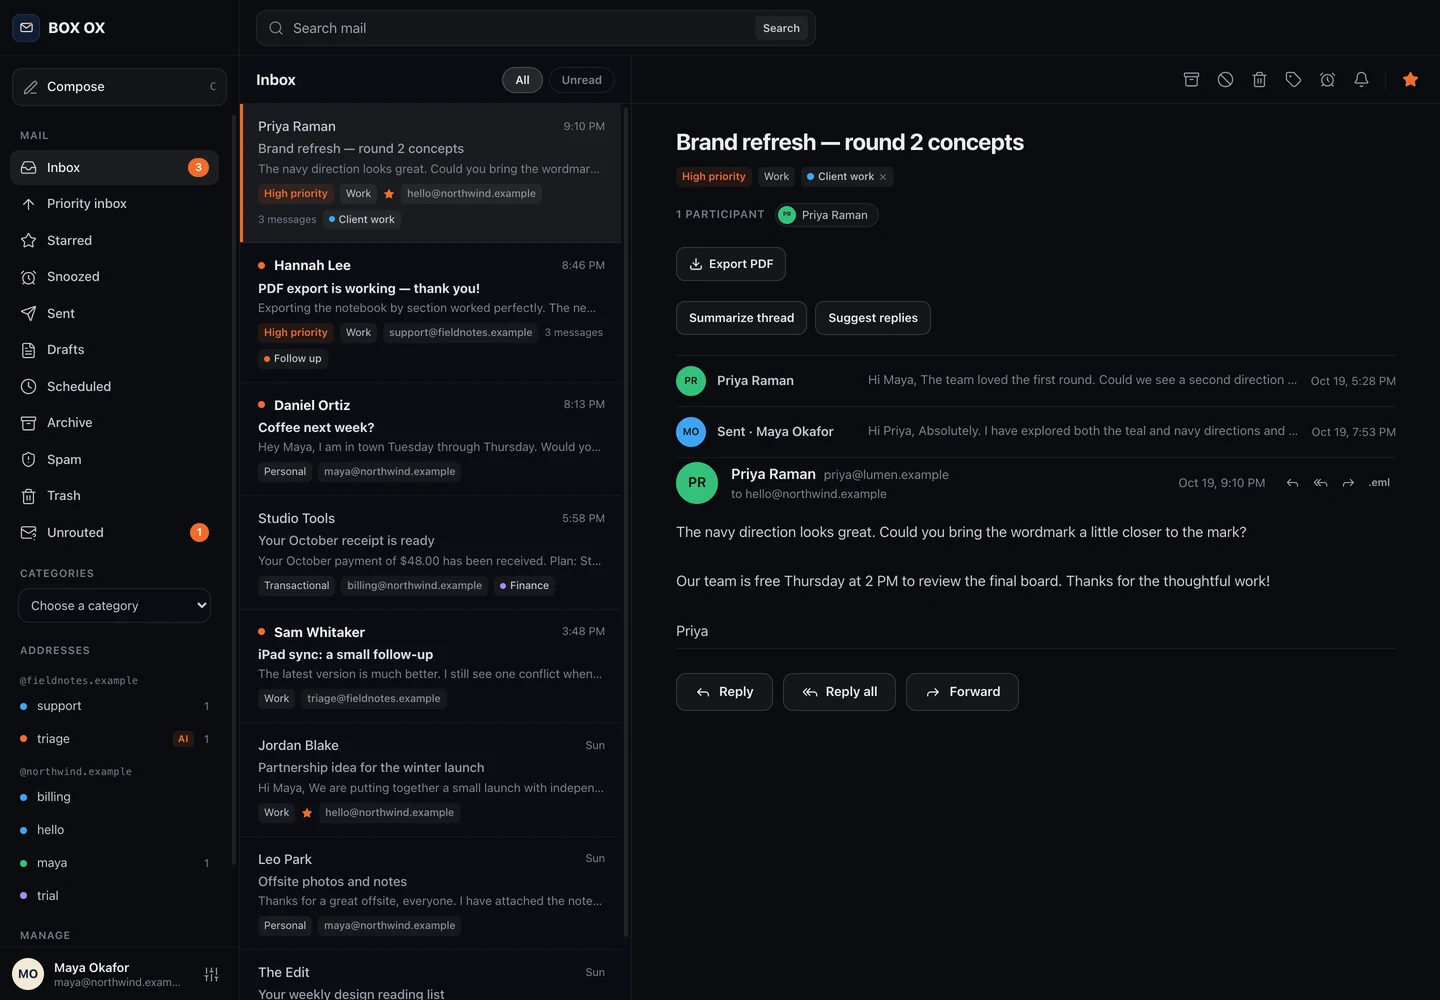Screen dimensions: 1440x1000
Task: Open Daniel Ortiz's Coffee next week email
Action: (431, 439)
